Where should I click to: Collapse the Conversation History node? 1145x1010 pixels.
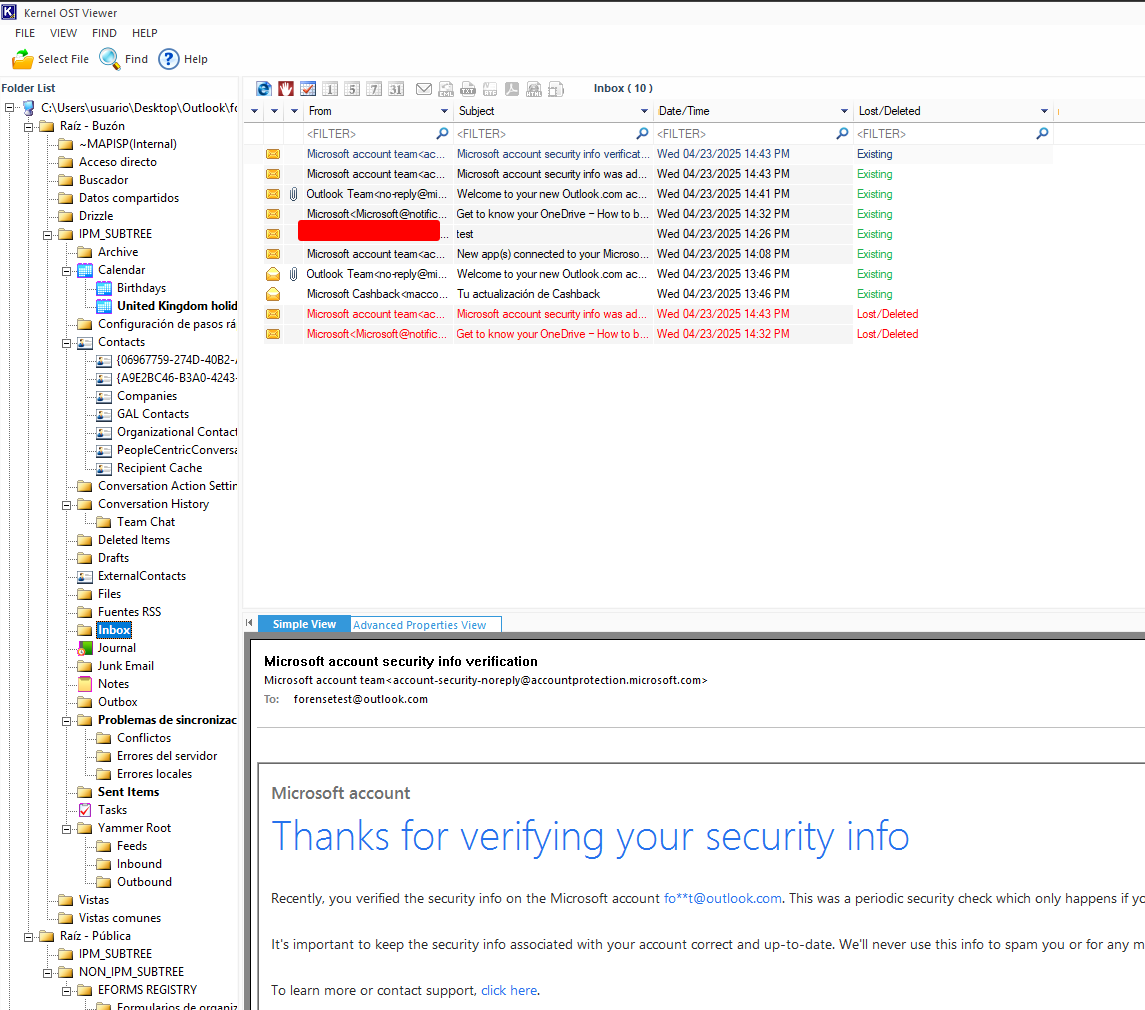tap(66, 505)
